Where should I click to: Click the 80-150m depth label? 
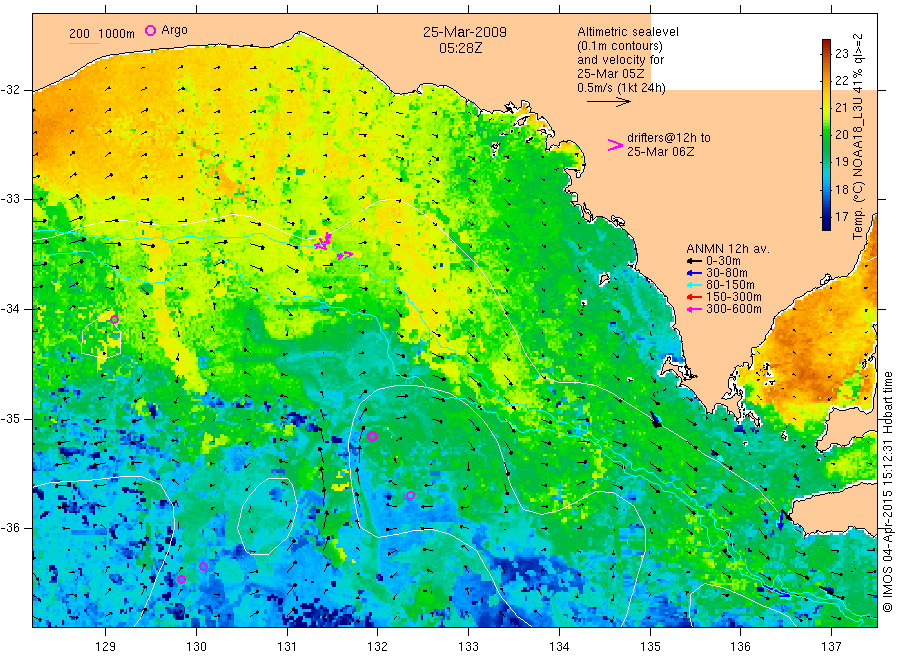731,285
